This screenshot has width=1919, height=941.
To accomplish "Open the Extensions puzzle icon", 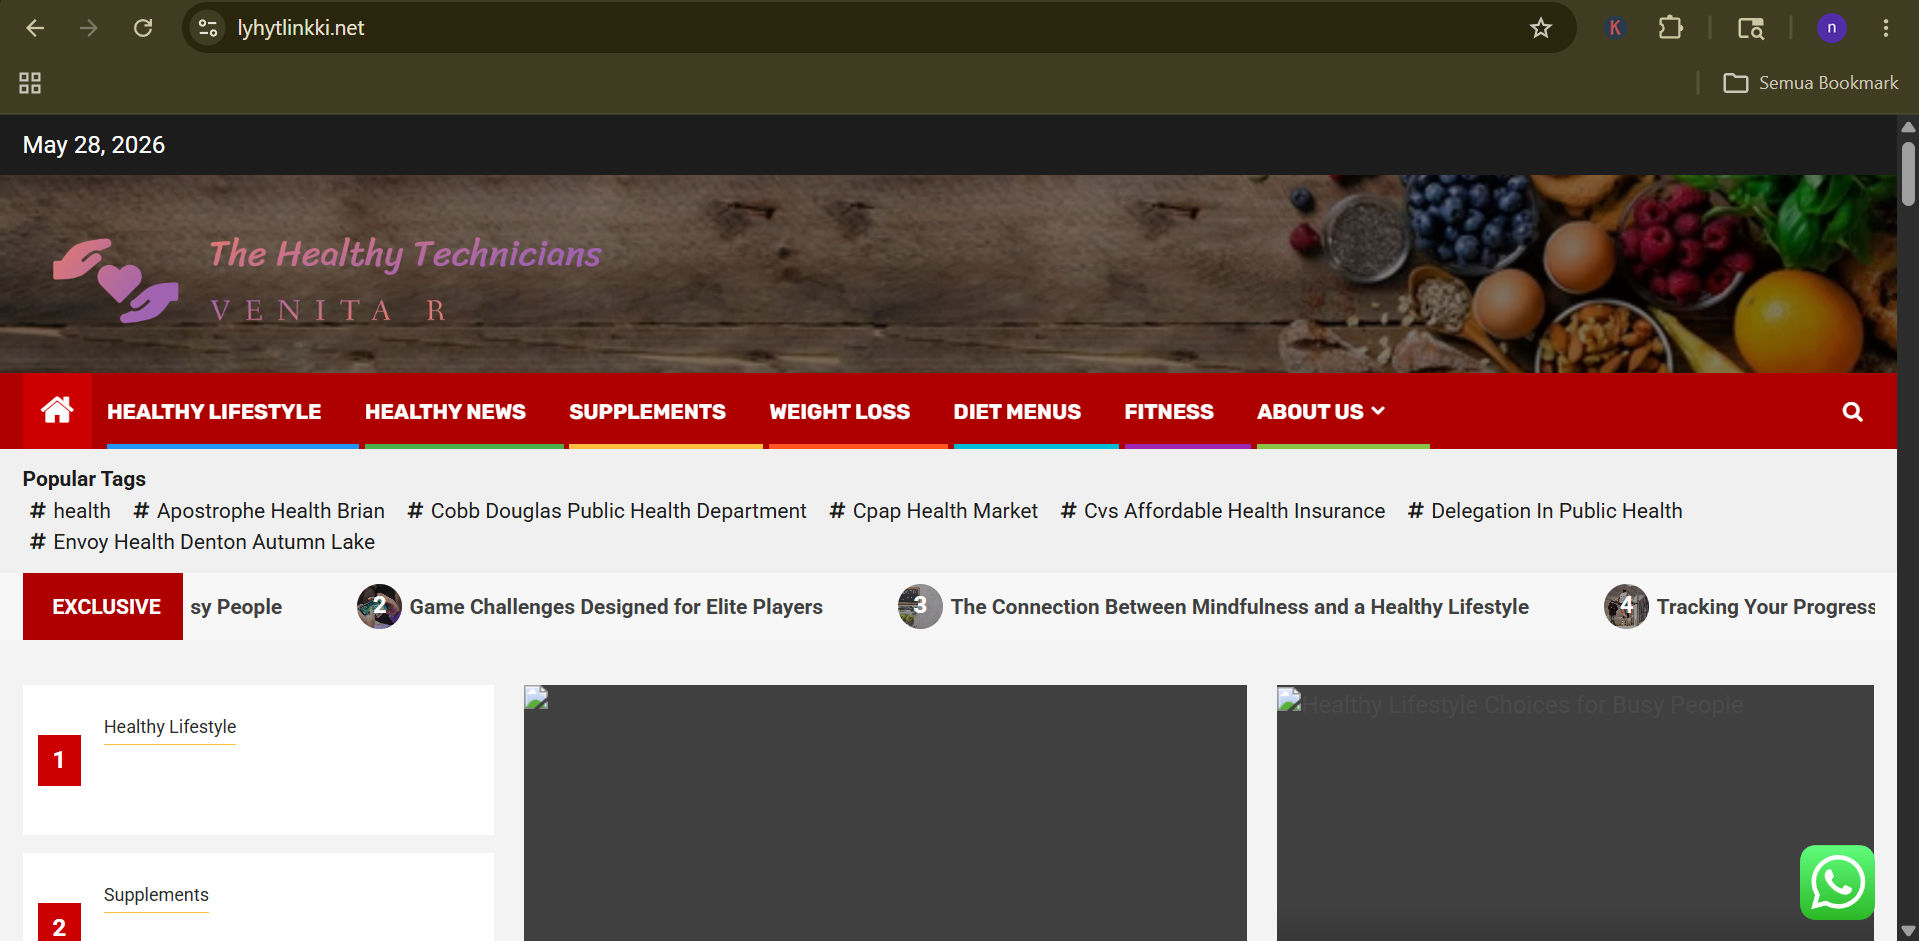I will [1670, 28].
